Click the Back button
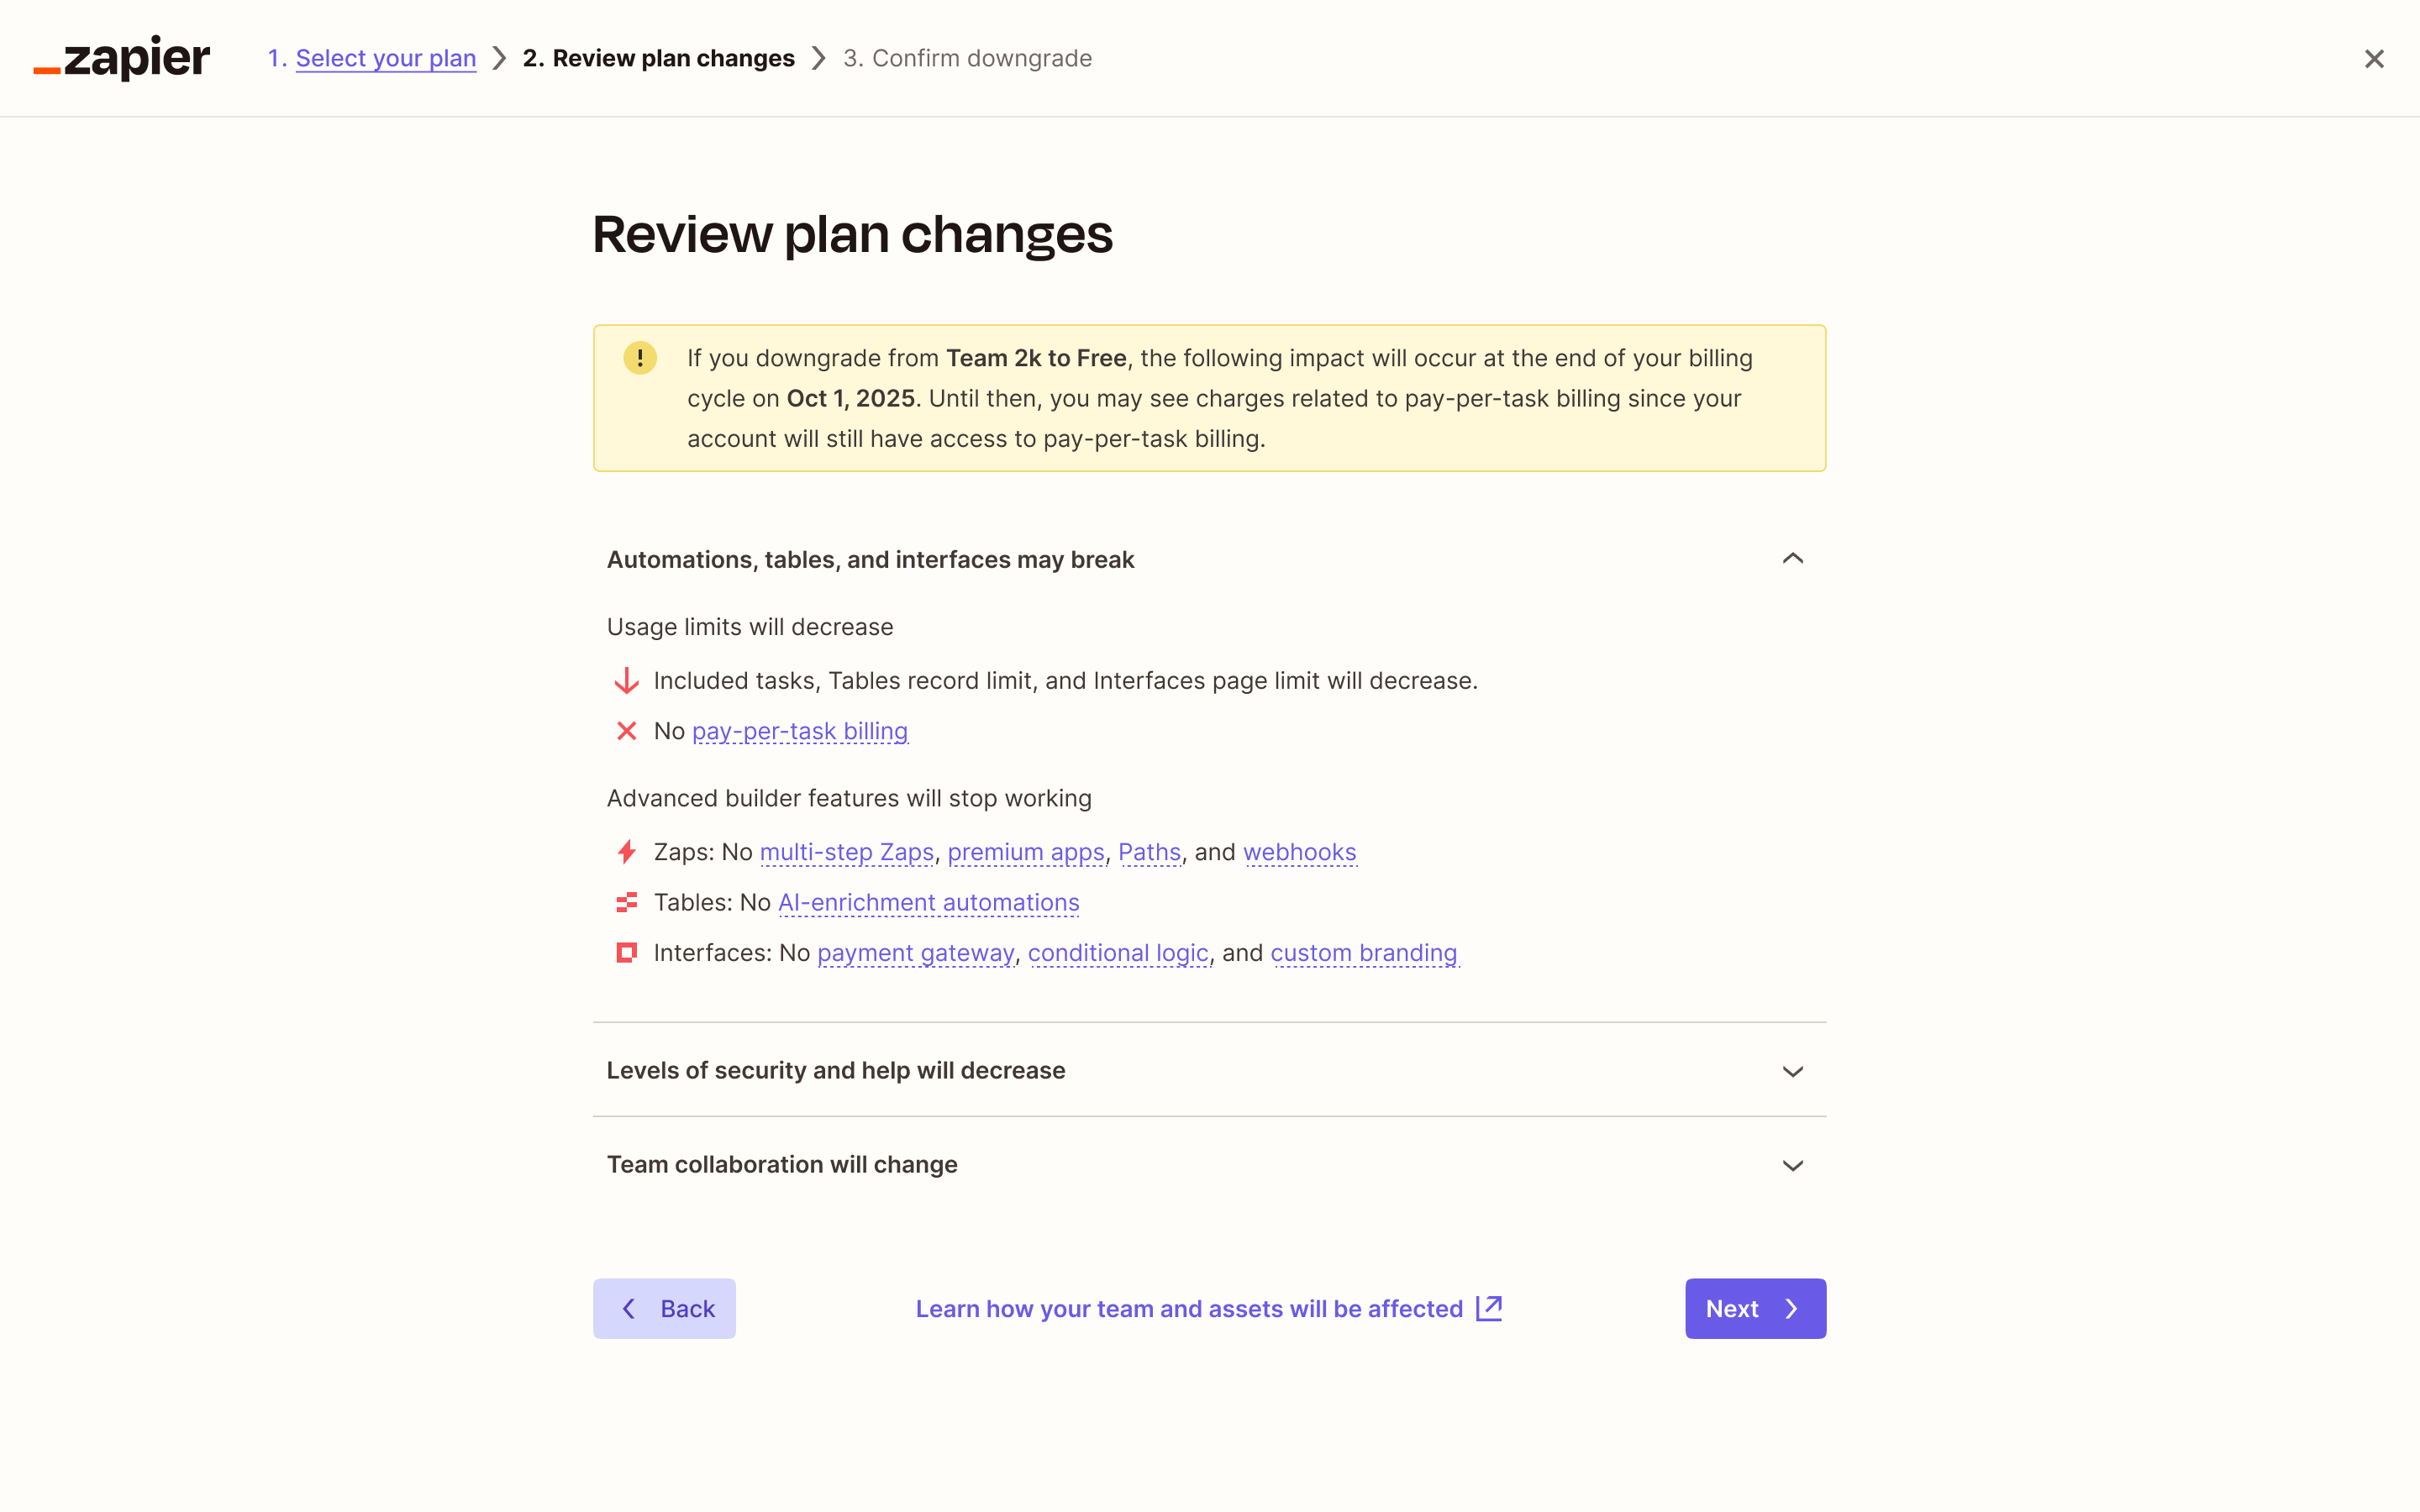2420x1512 pixels. [664, 1307]
